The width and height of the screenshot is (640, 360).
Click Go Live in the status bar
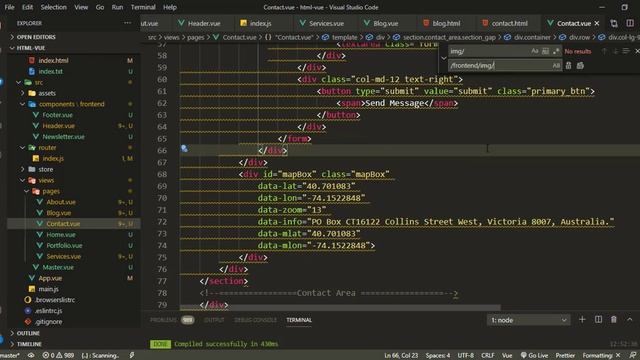(534, 355)
